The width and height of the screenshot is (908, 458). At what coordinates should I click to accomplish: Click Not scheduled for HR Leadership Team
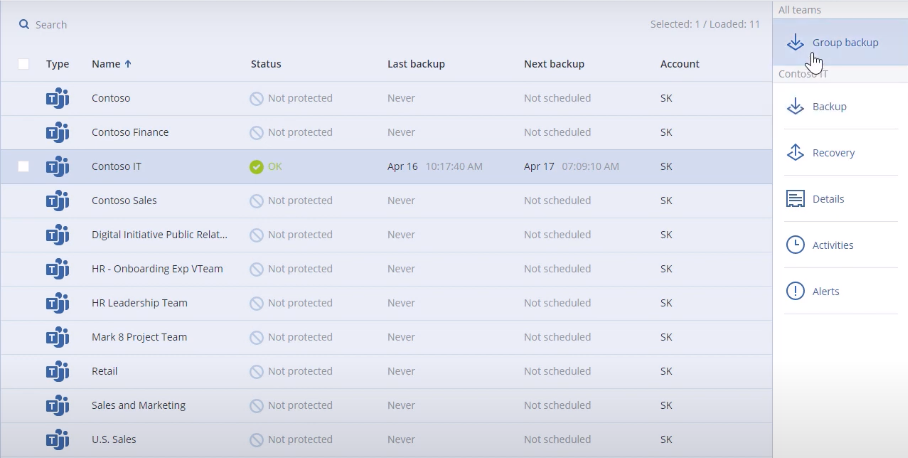point(557,303)
